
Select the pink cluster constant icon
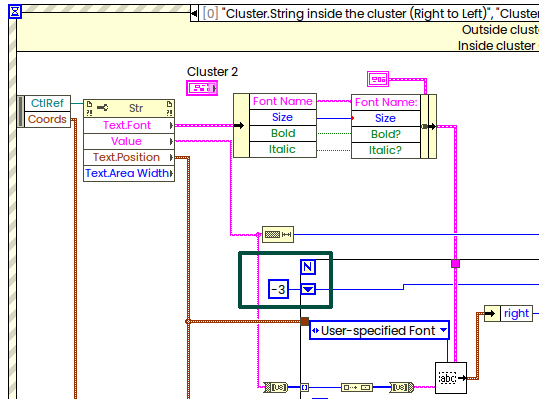coord(378,79)
